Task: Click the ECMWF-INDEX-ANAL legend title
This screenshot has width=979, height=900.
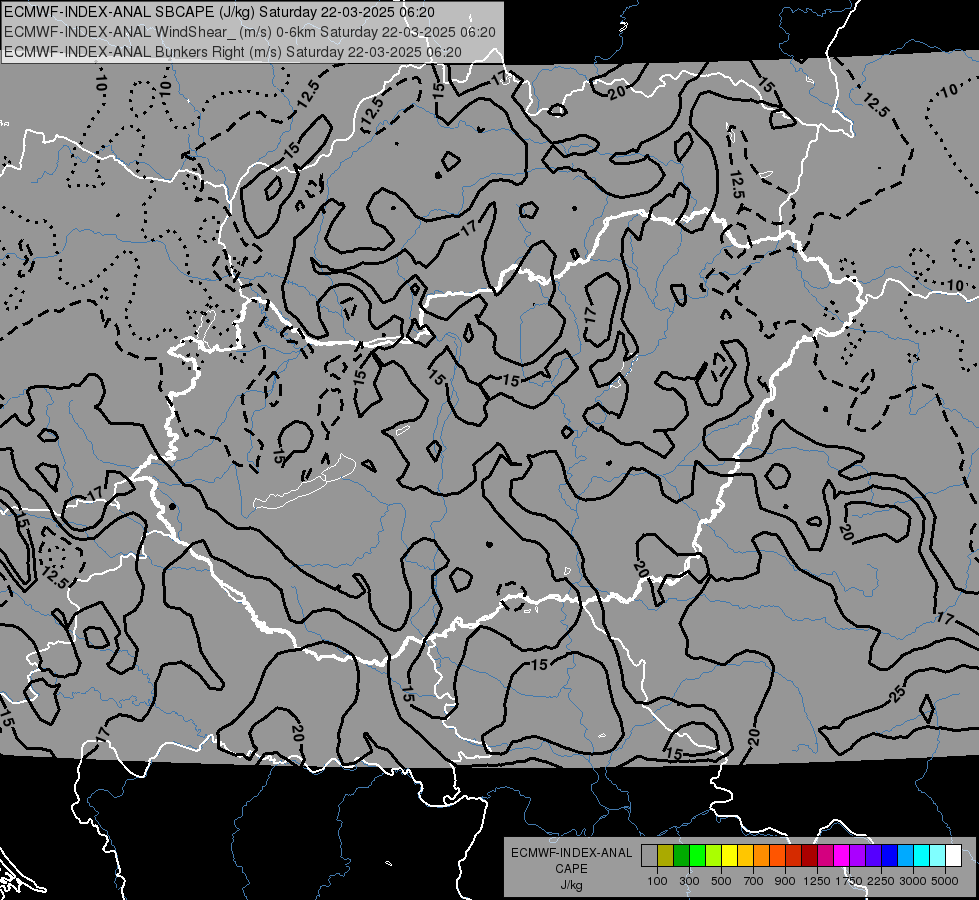Action: (571, 853)
